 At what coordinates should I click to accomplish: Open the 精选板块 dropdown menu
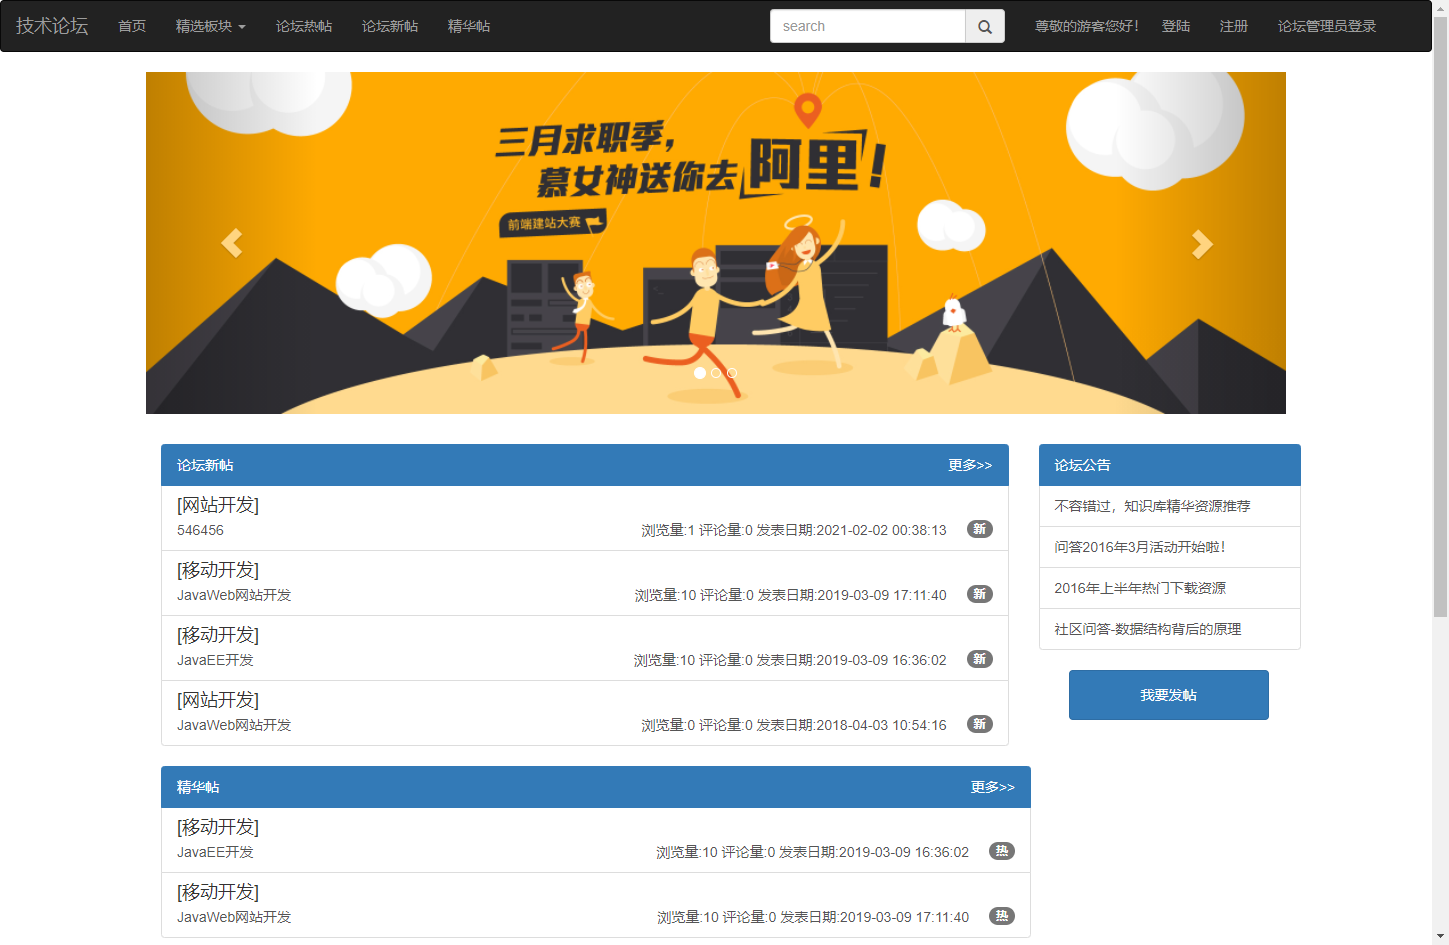click(211, 26)
